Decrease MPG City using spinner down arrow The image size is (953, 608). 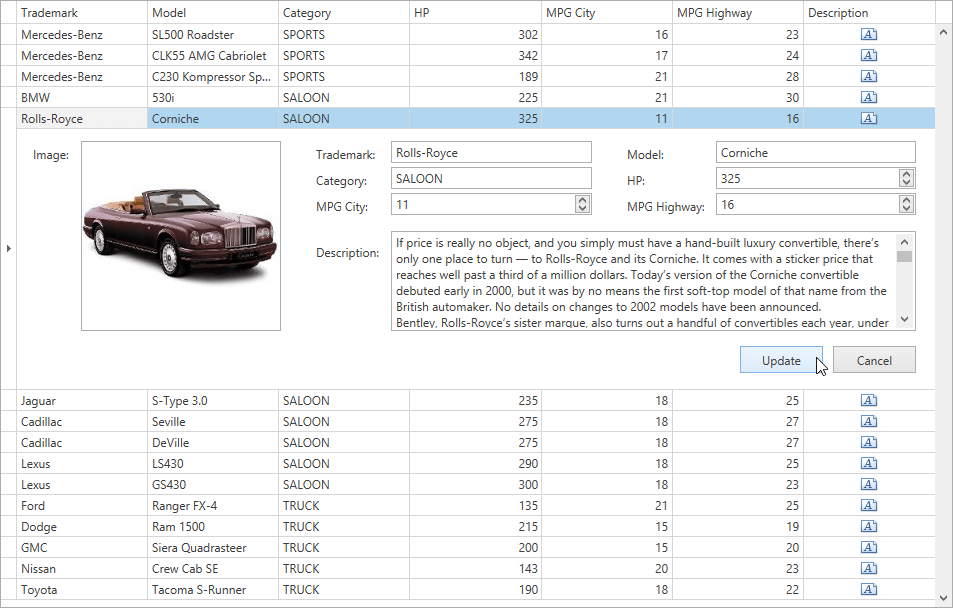click(582, 208)
